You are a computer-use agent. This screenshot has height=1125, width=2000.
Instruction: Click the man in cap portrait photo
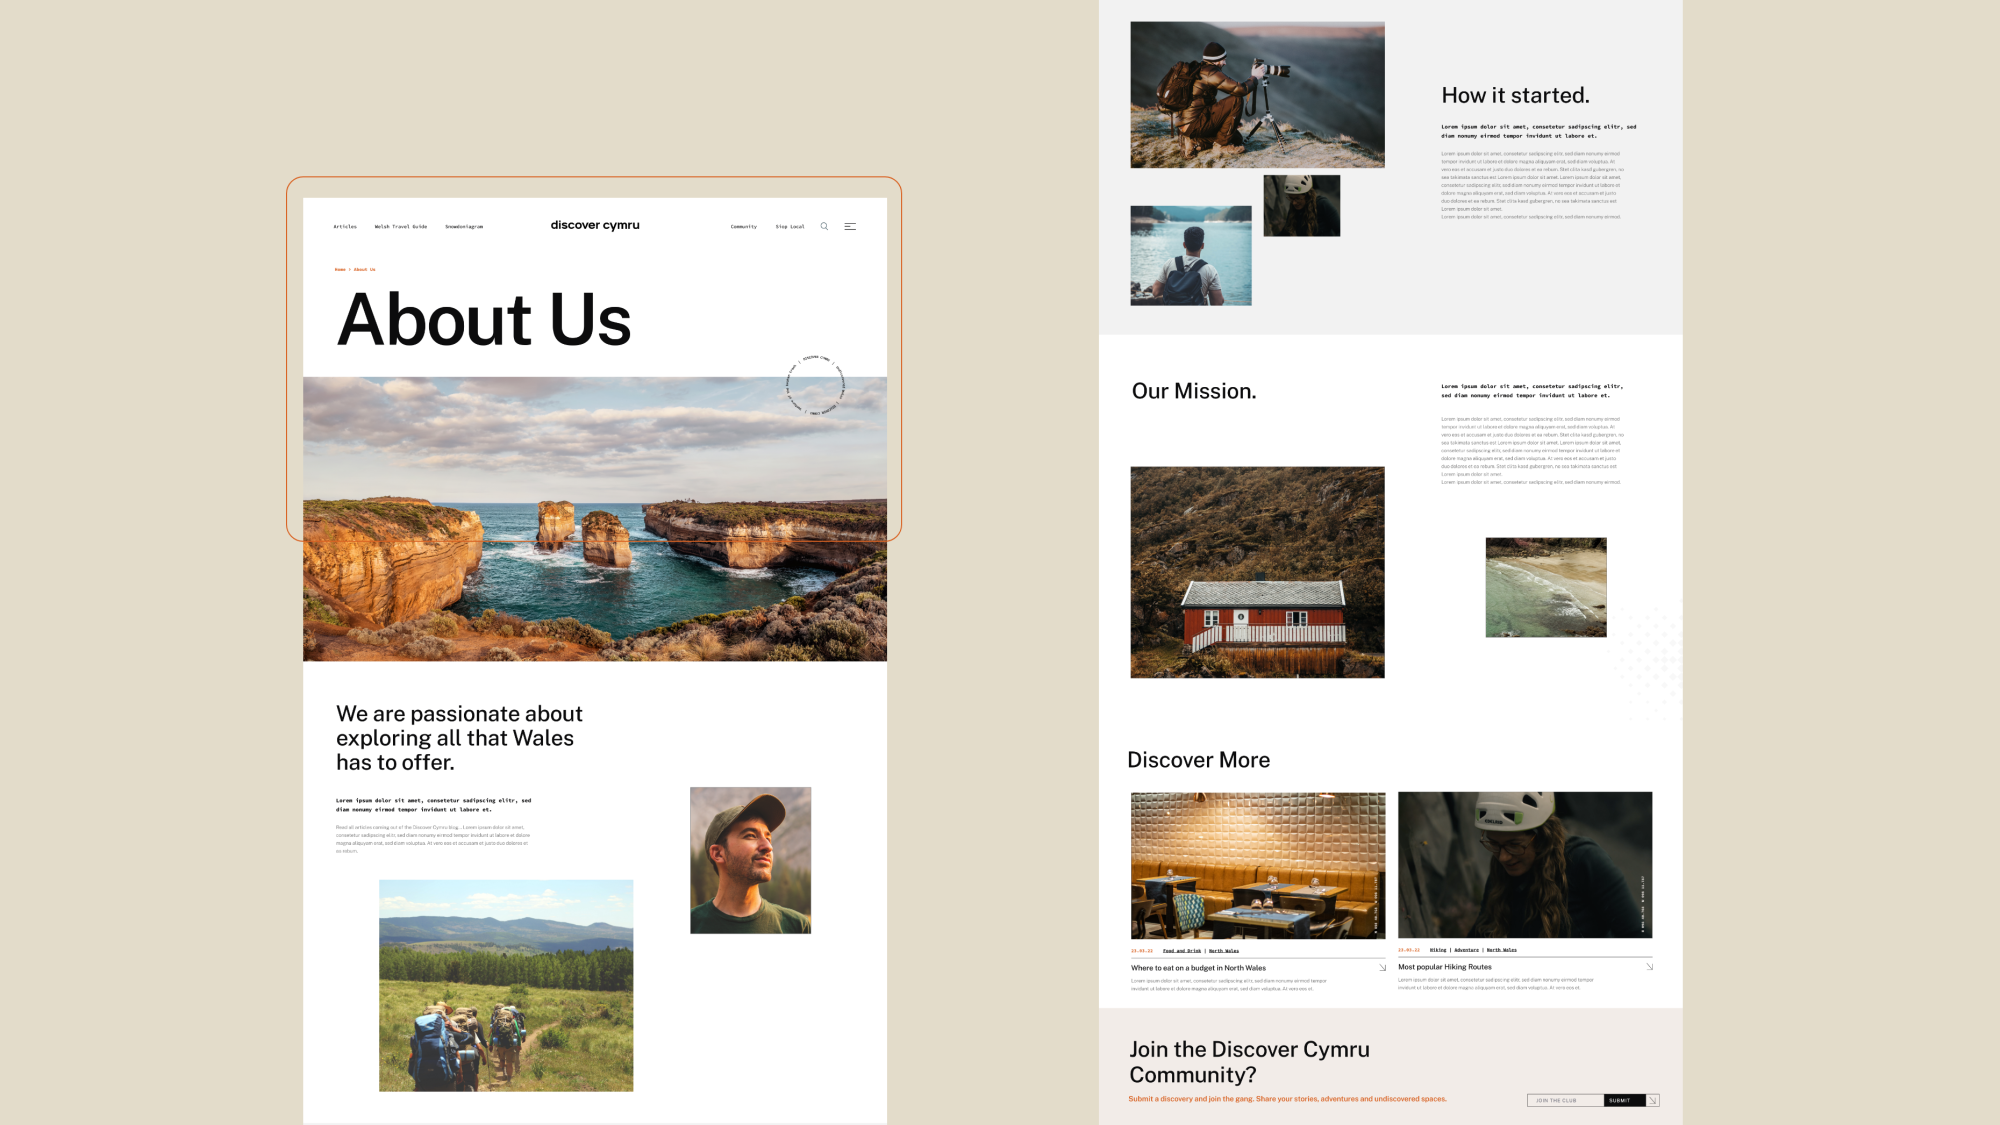pyautogui.click(x=751, y=860)
